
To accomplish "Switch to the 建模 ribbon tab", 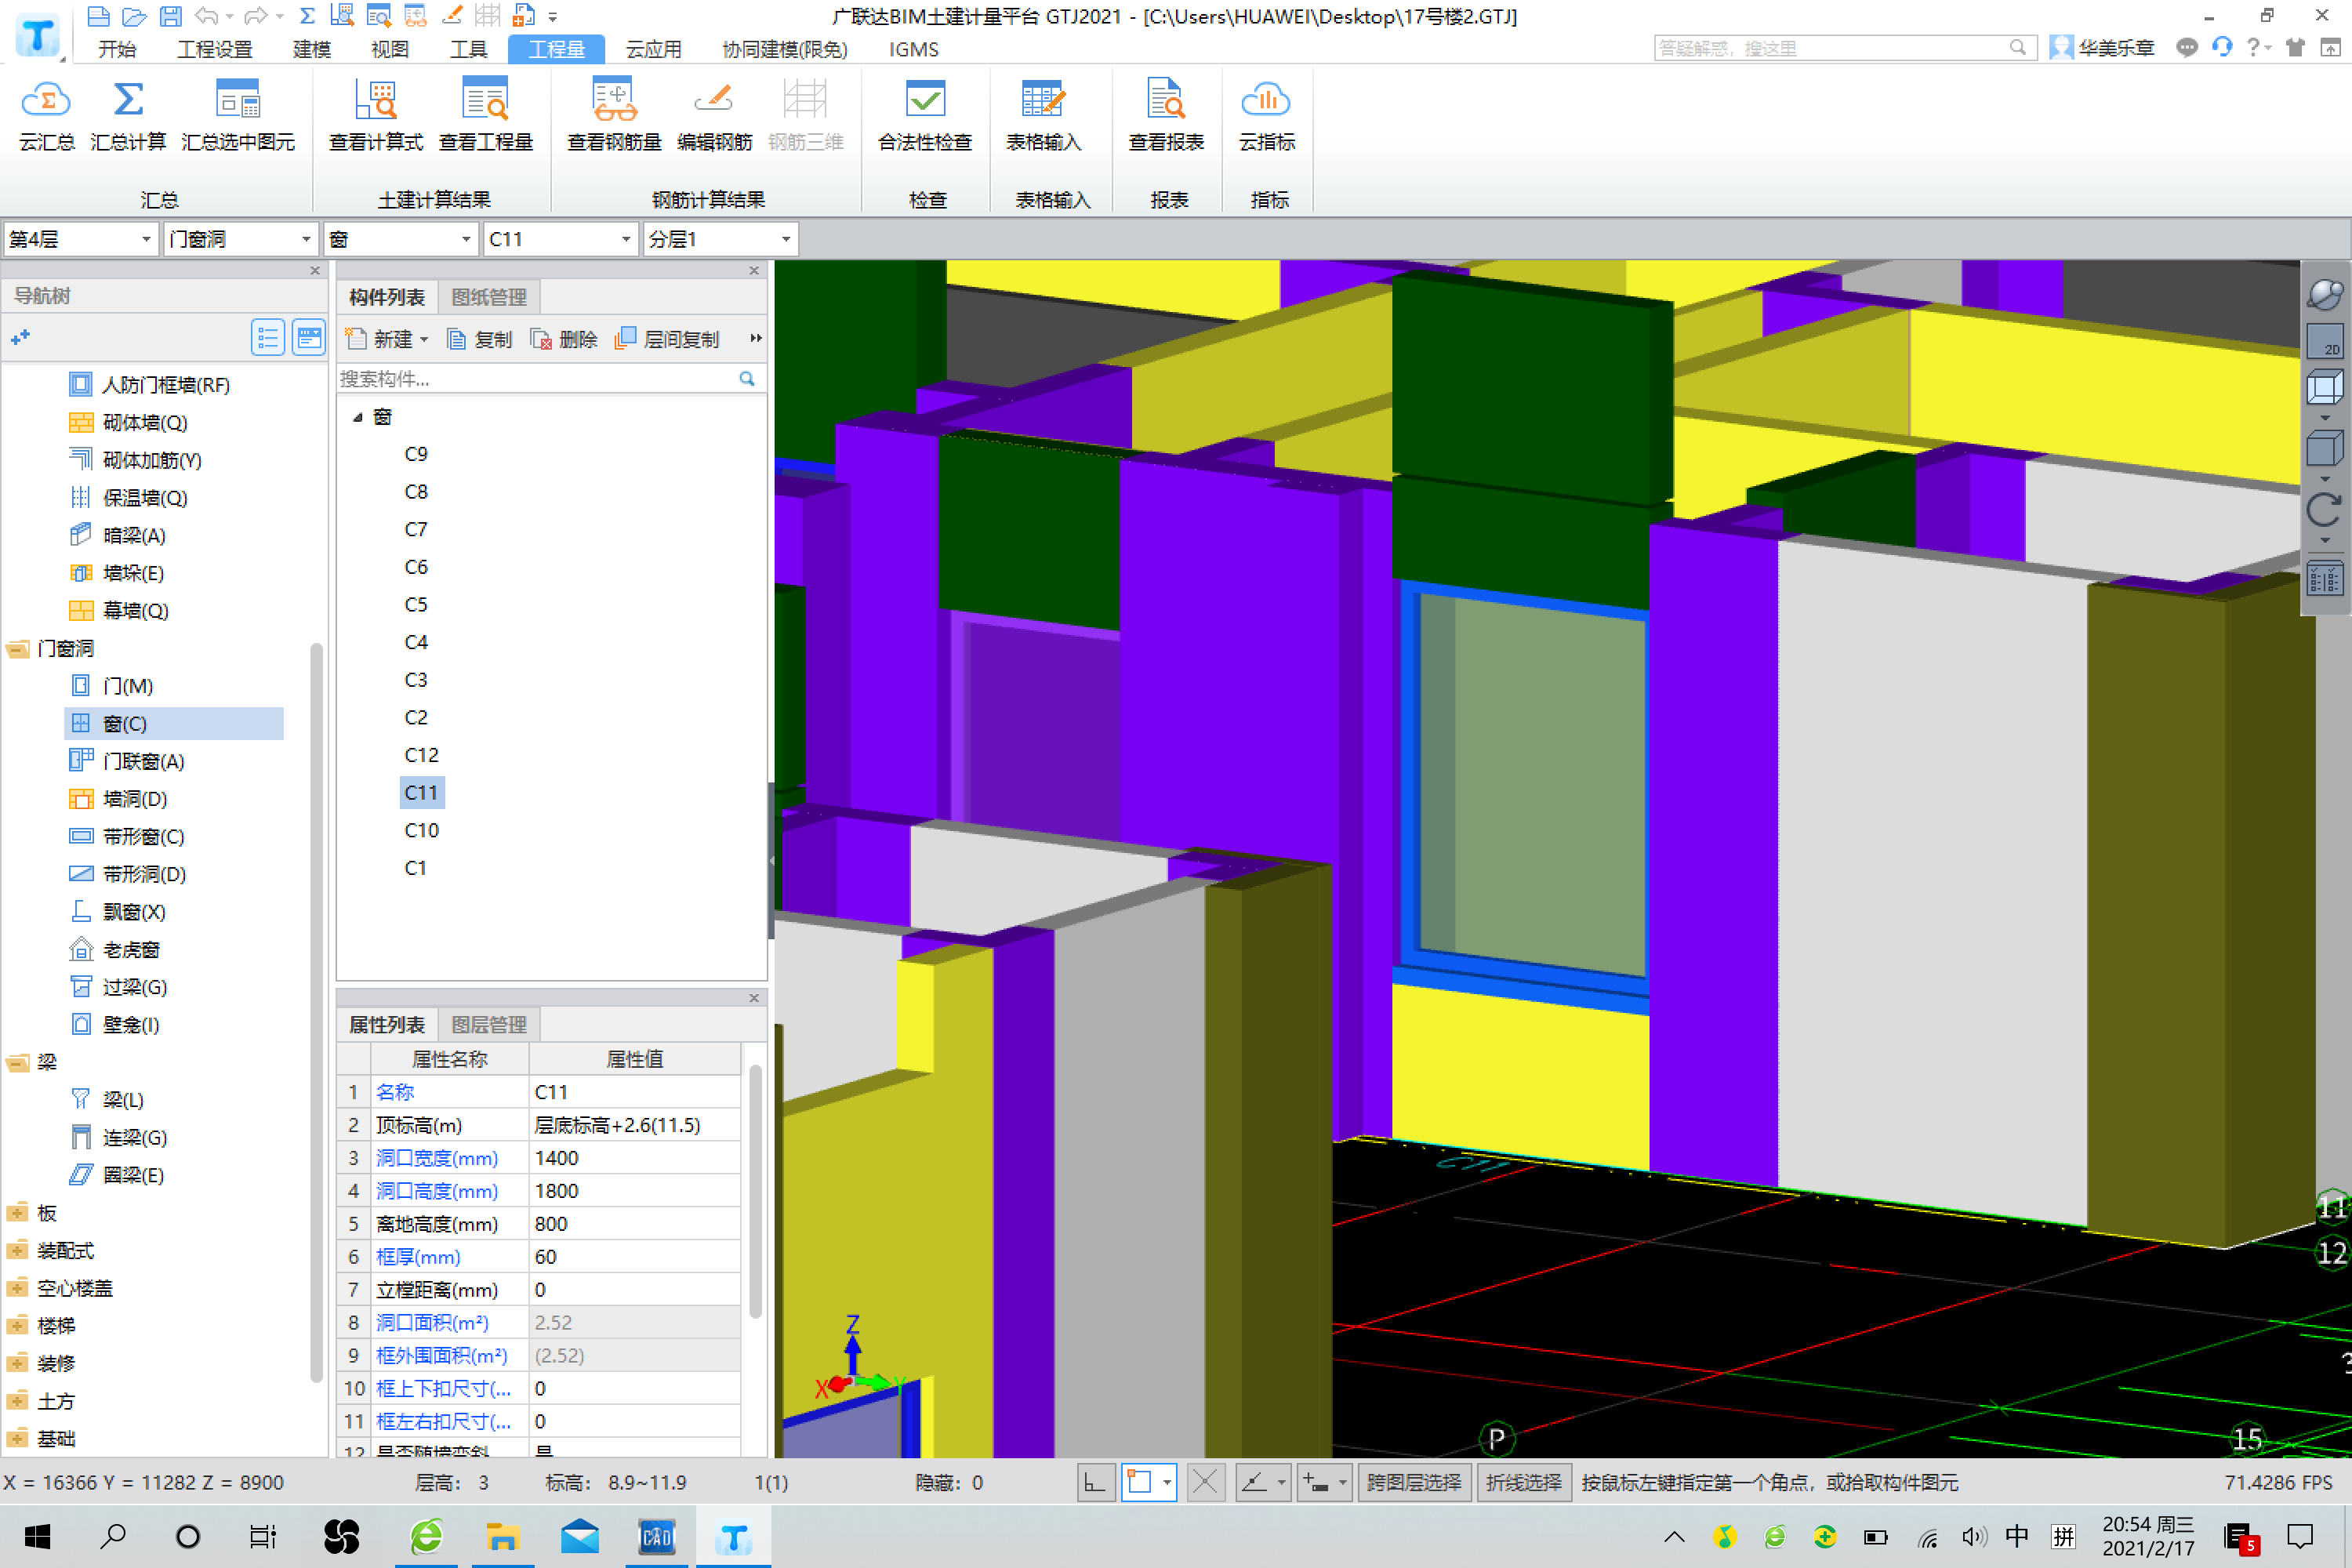I will point(311,49).
